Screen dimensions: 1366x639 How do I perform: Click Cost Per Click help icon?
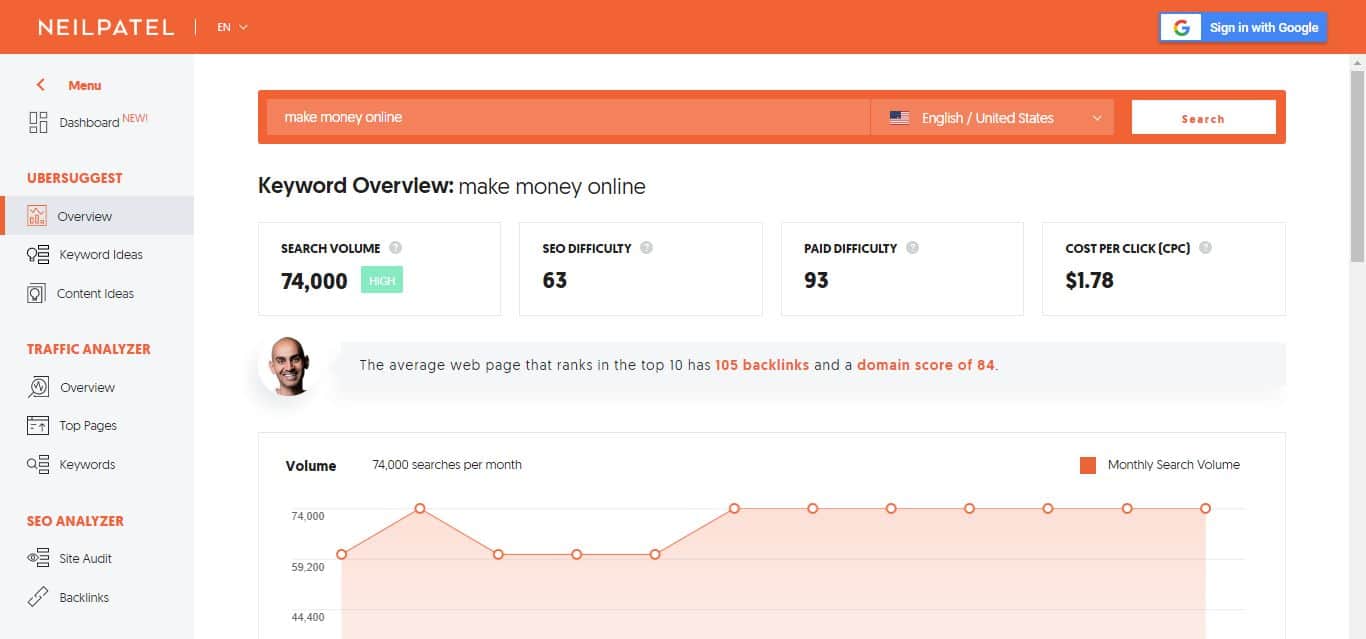(x=1205, y=248)
